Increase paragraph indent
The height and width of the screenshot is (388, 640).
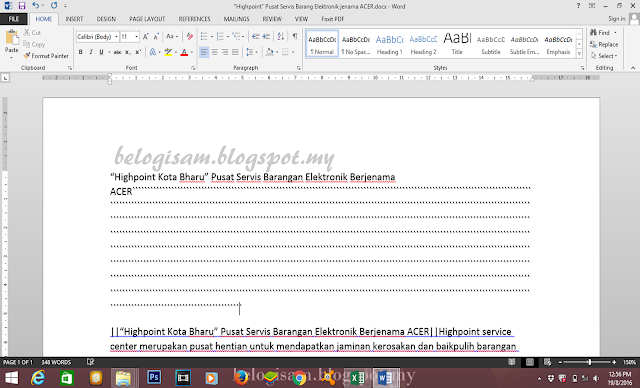[x=266, y=37]
